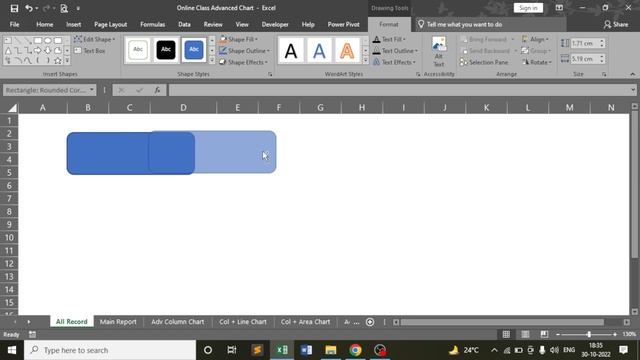Click the Insert Function fx button

(157, 90)
